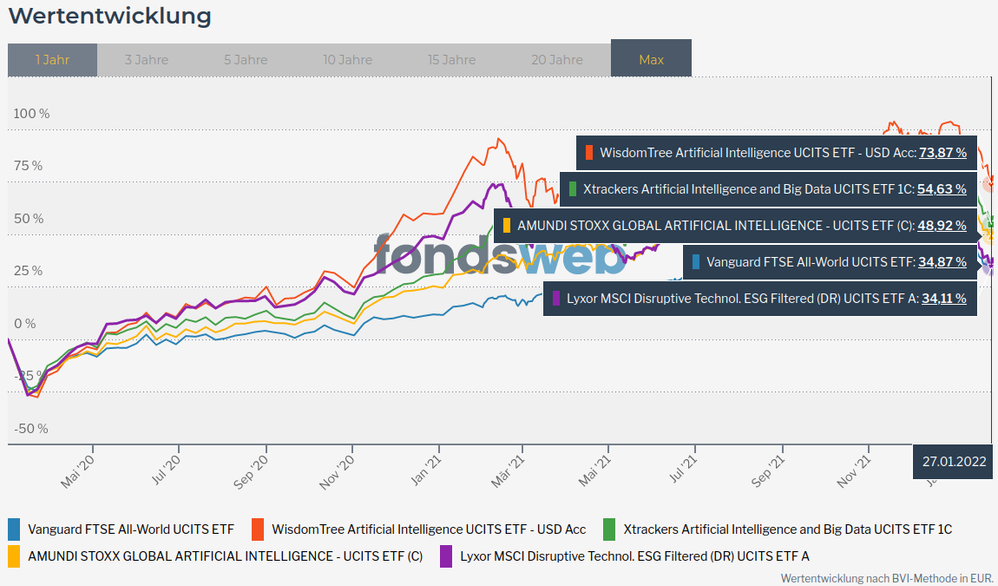This screenshot has width=998, height=586.
Task: Select the 10 Jahre period tab
Action: coord(347,60)
